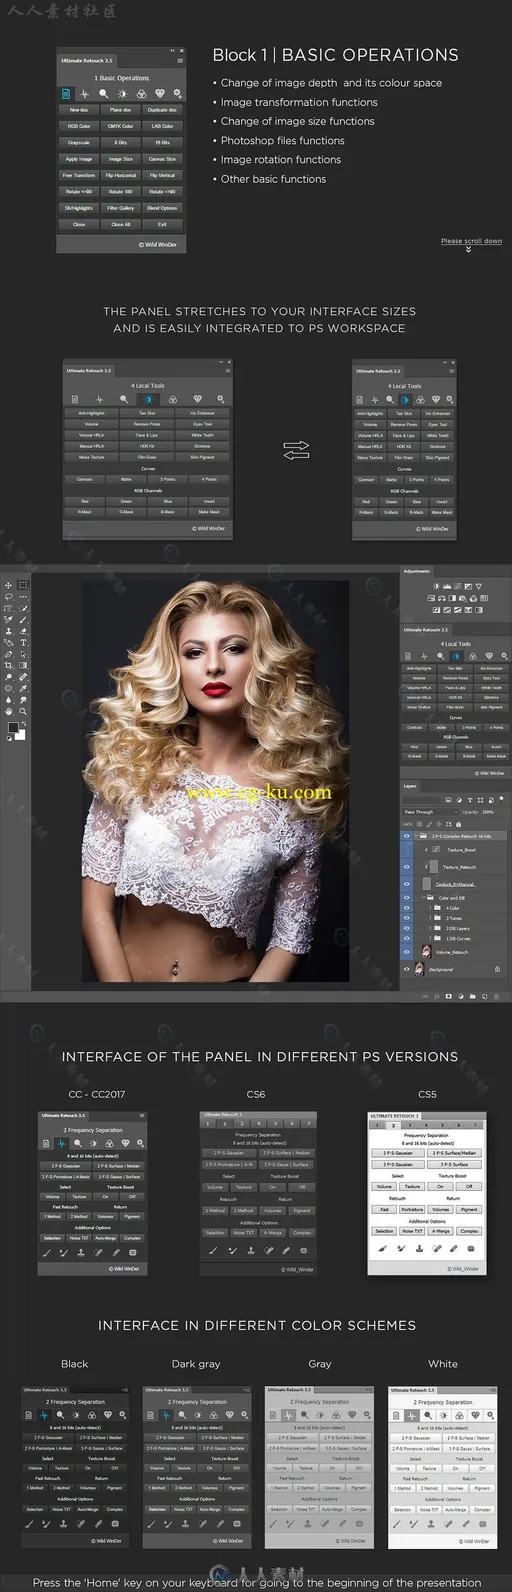Click the pulse-wave icon in CC-CC2017 panel

point(62,1144)
